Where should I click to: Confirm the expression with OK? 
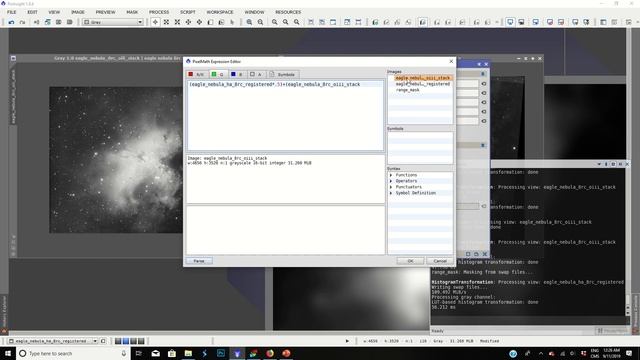(410, 261)
